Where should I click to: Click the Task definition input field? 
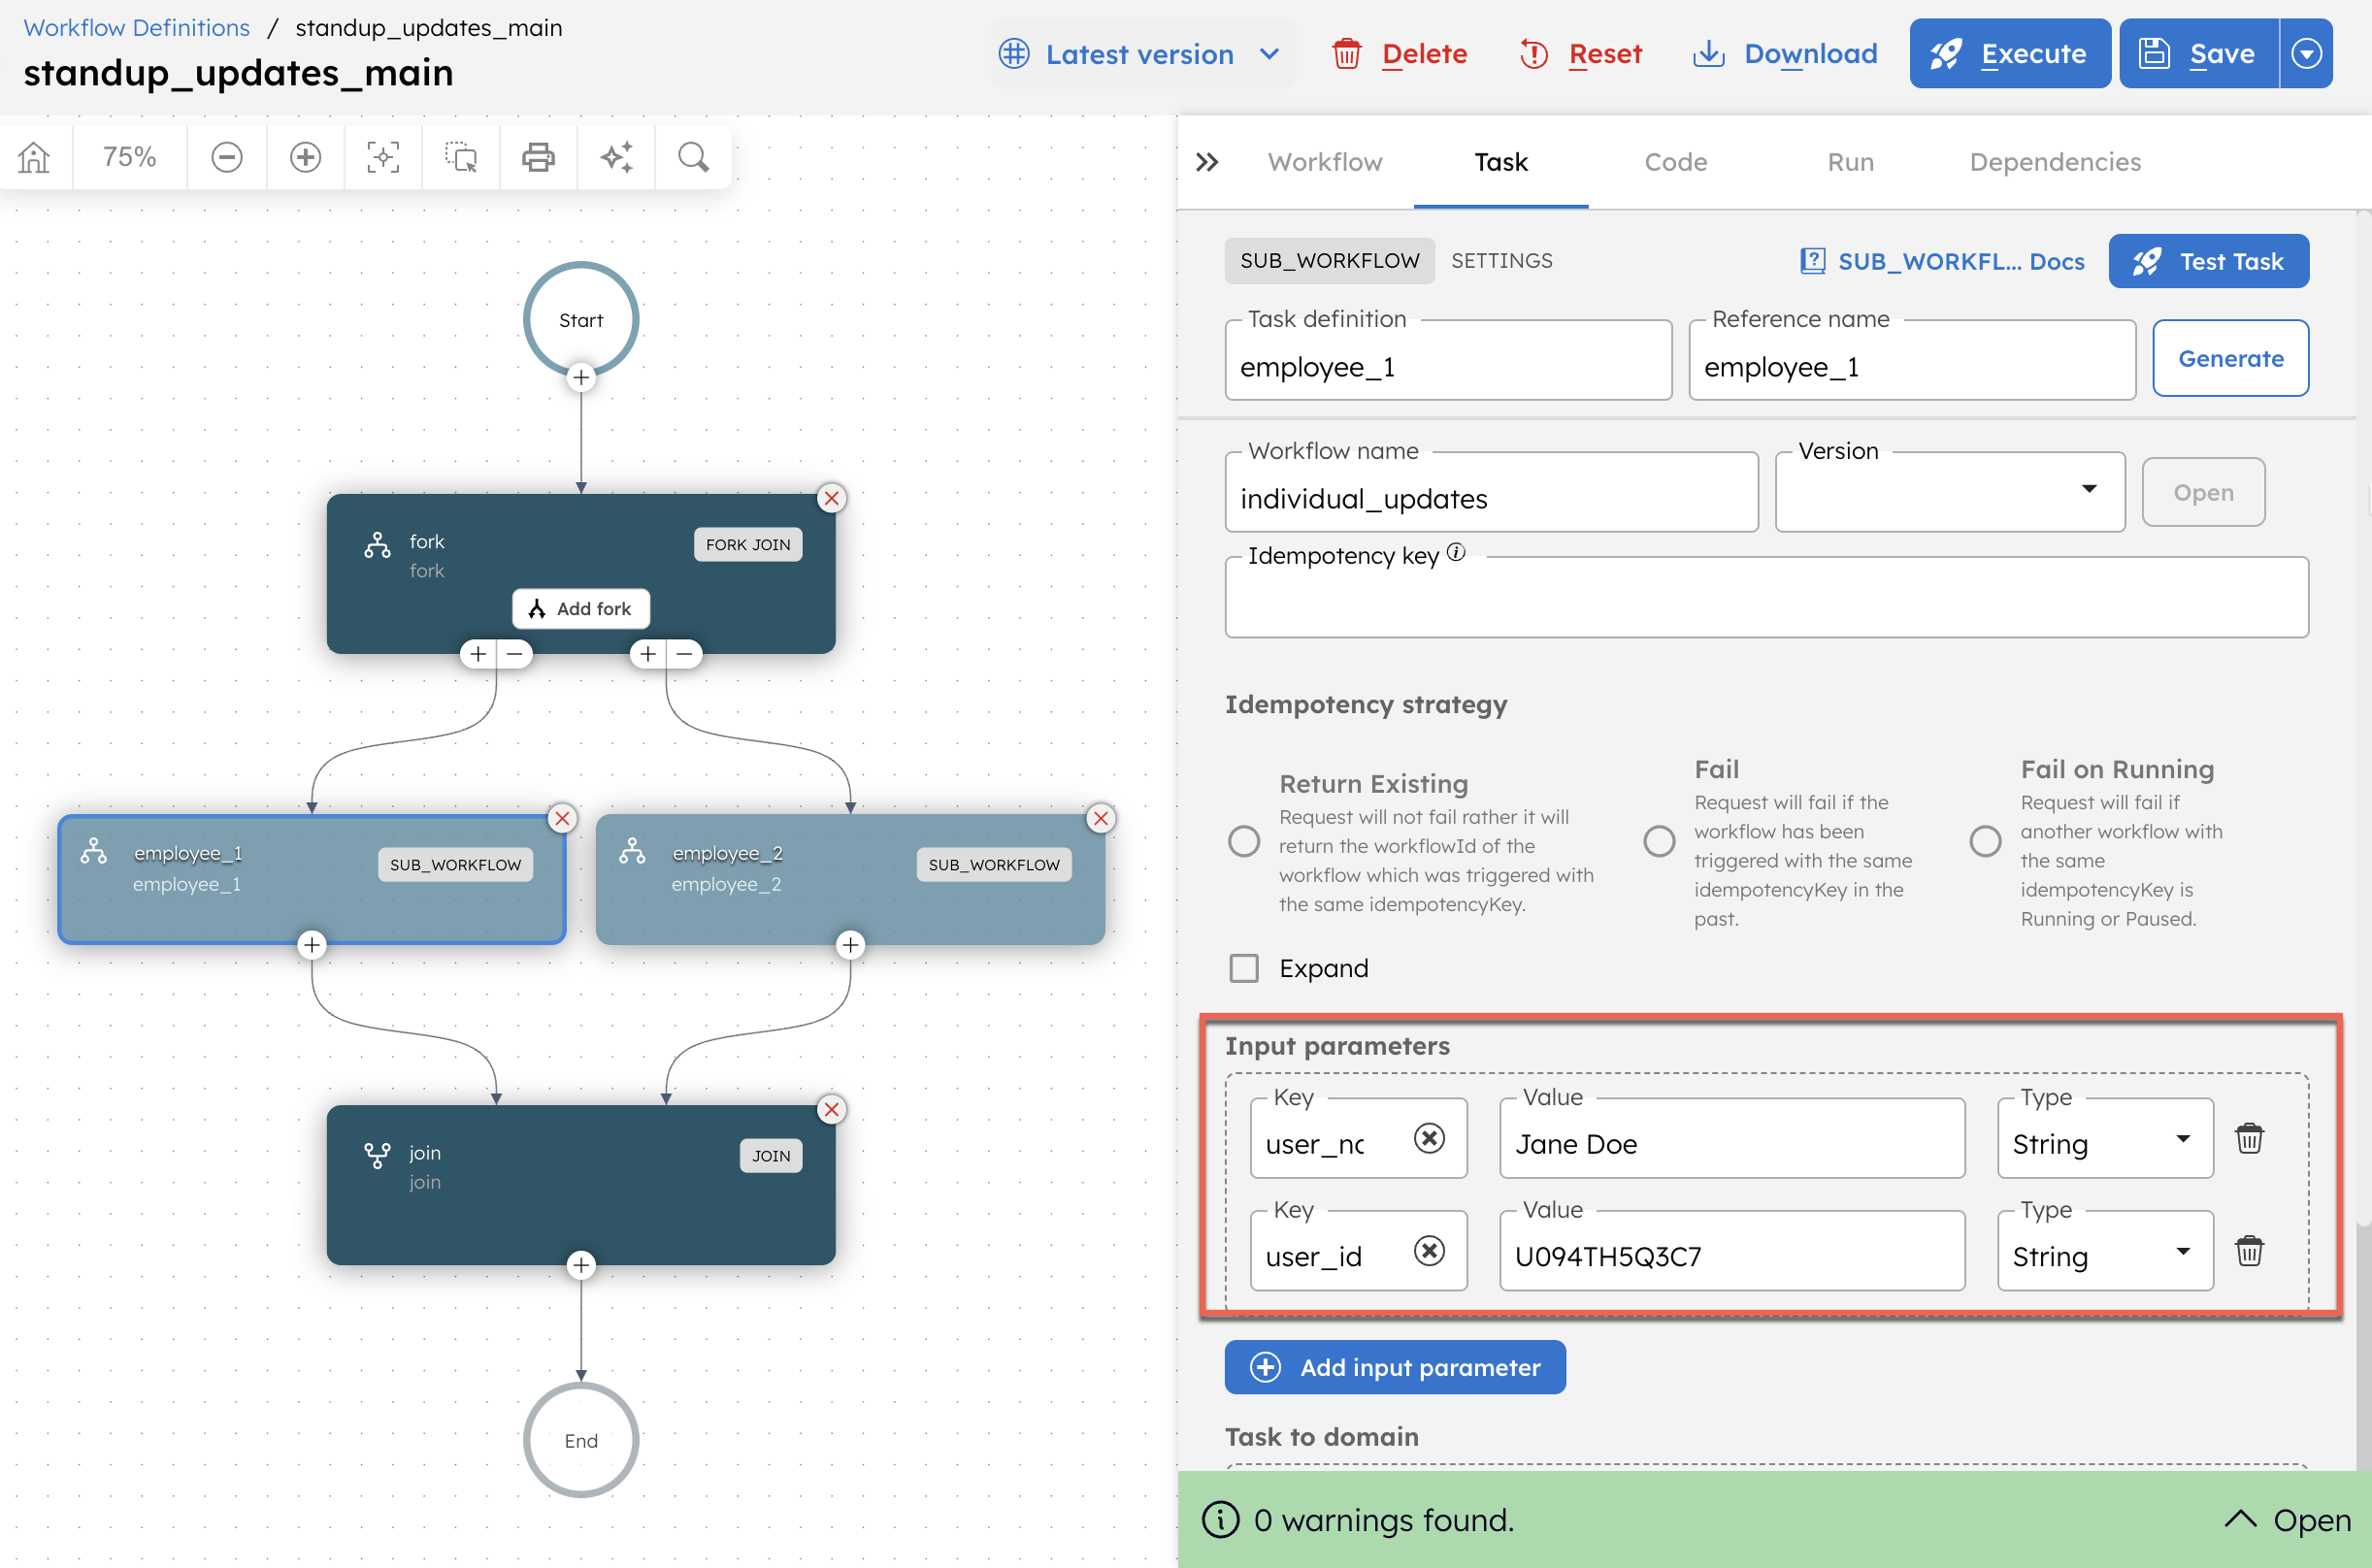[x=1448, y=361]
